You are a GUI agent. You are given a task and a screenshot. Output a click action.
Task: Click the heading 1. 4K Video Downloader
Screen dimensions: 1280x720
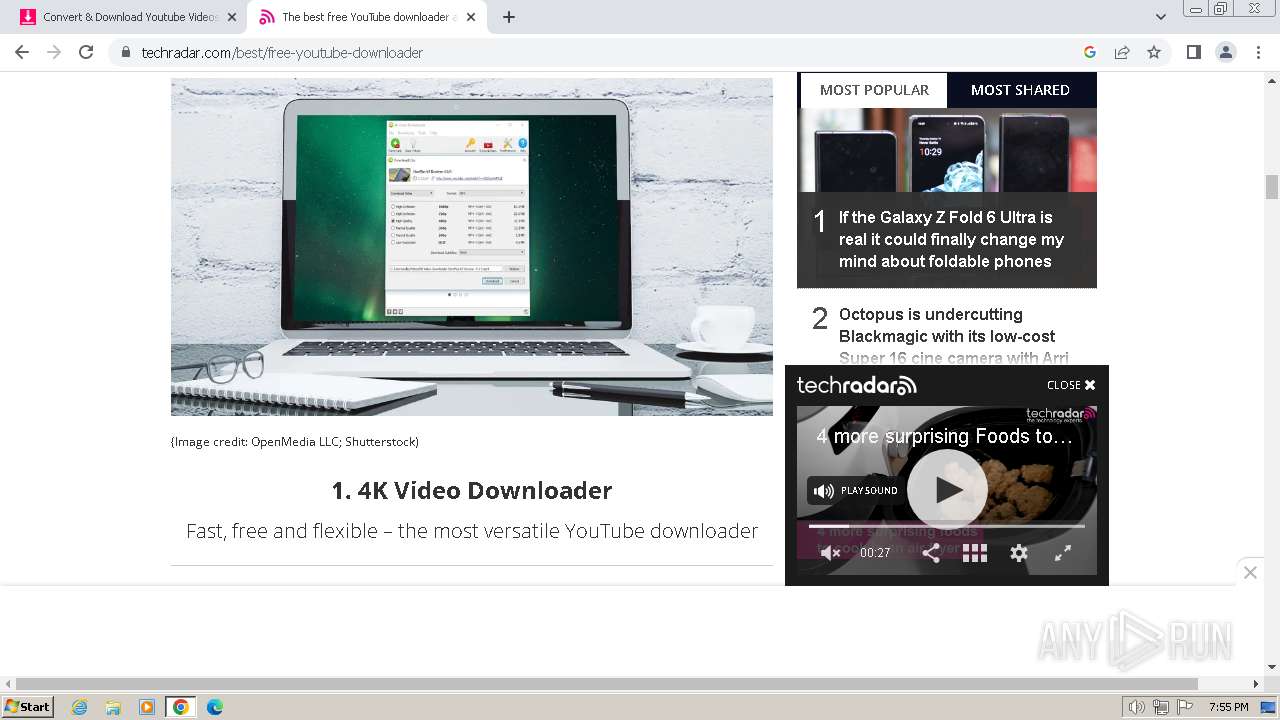472,491
